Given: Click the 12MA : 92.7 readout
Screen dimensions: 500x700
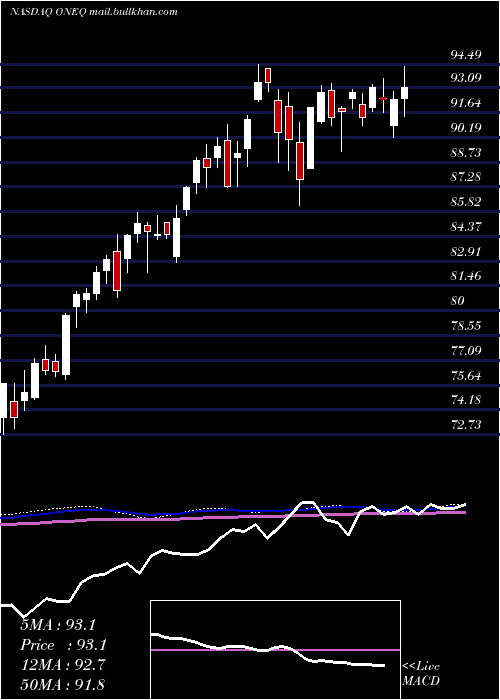Looking at the screenshot, I should click(x=63, y=665).
